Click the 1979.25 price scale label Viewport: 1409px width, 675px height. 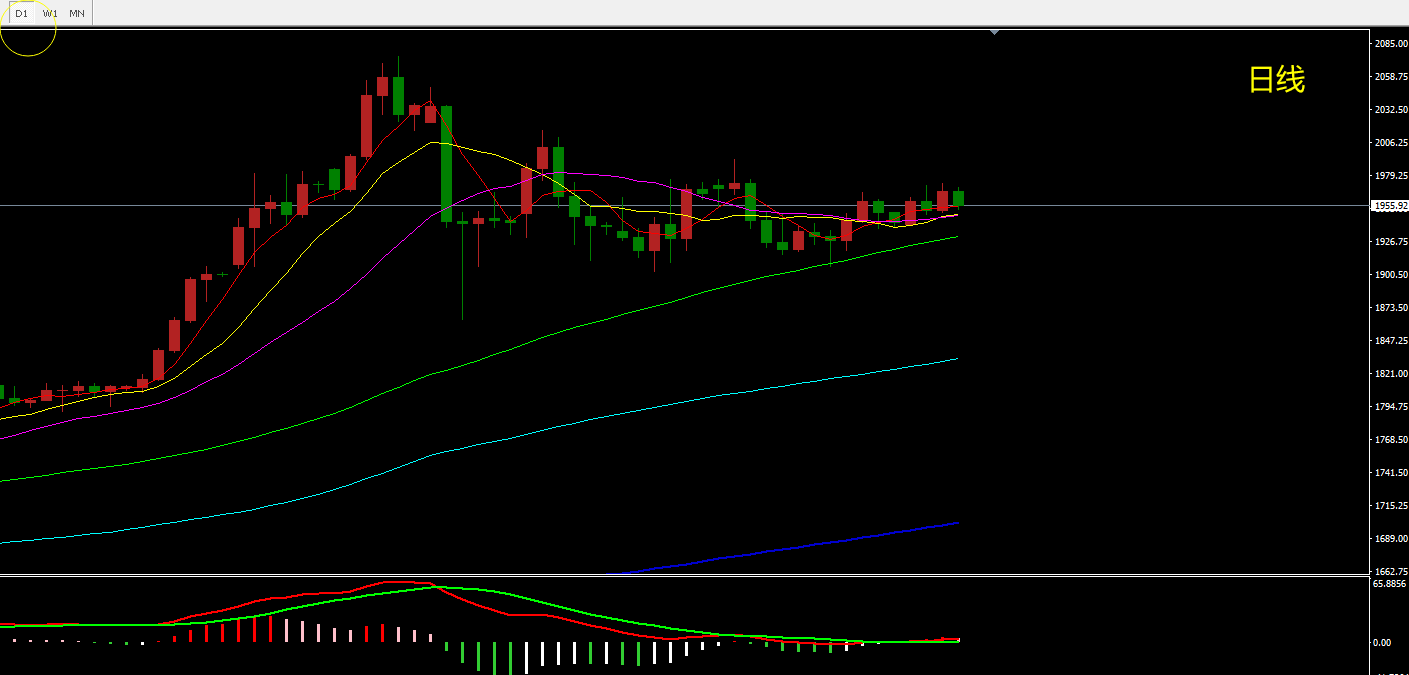(1391, 176)
